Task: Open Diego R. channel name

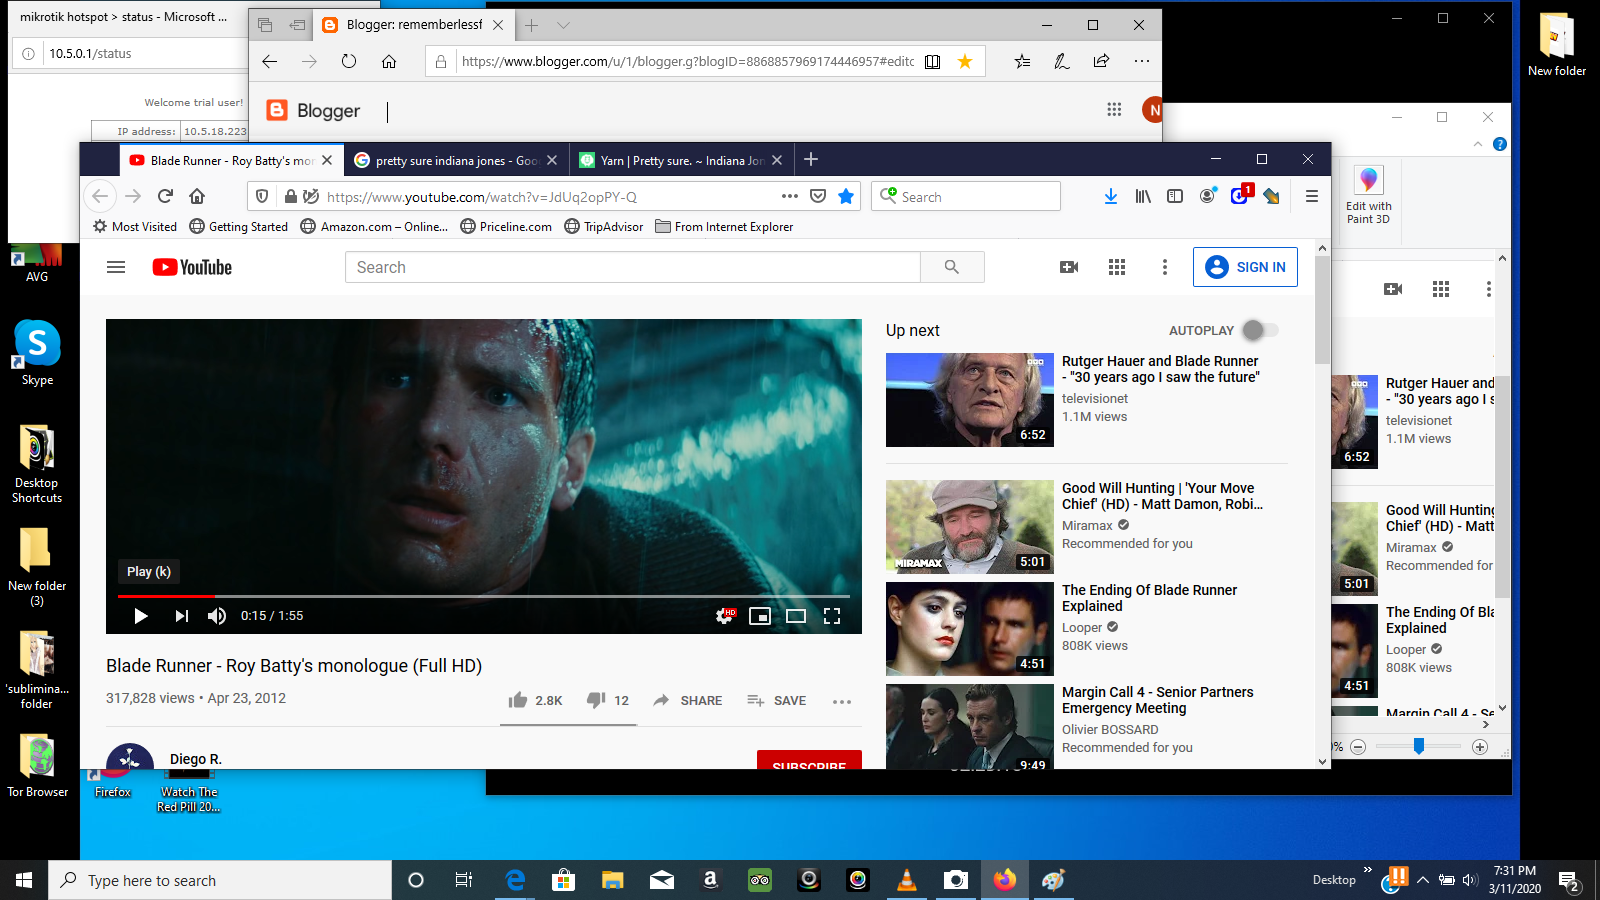Action: pos(196,759)
